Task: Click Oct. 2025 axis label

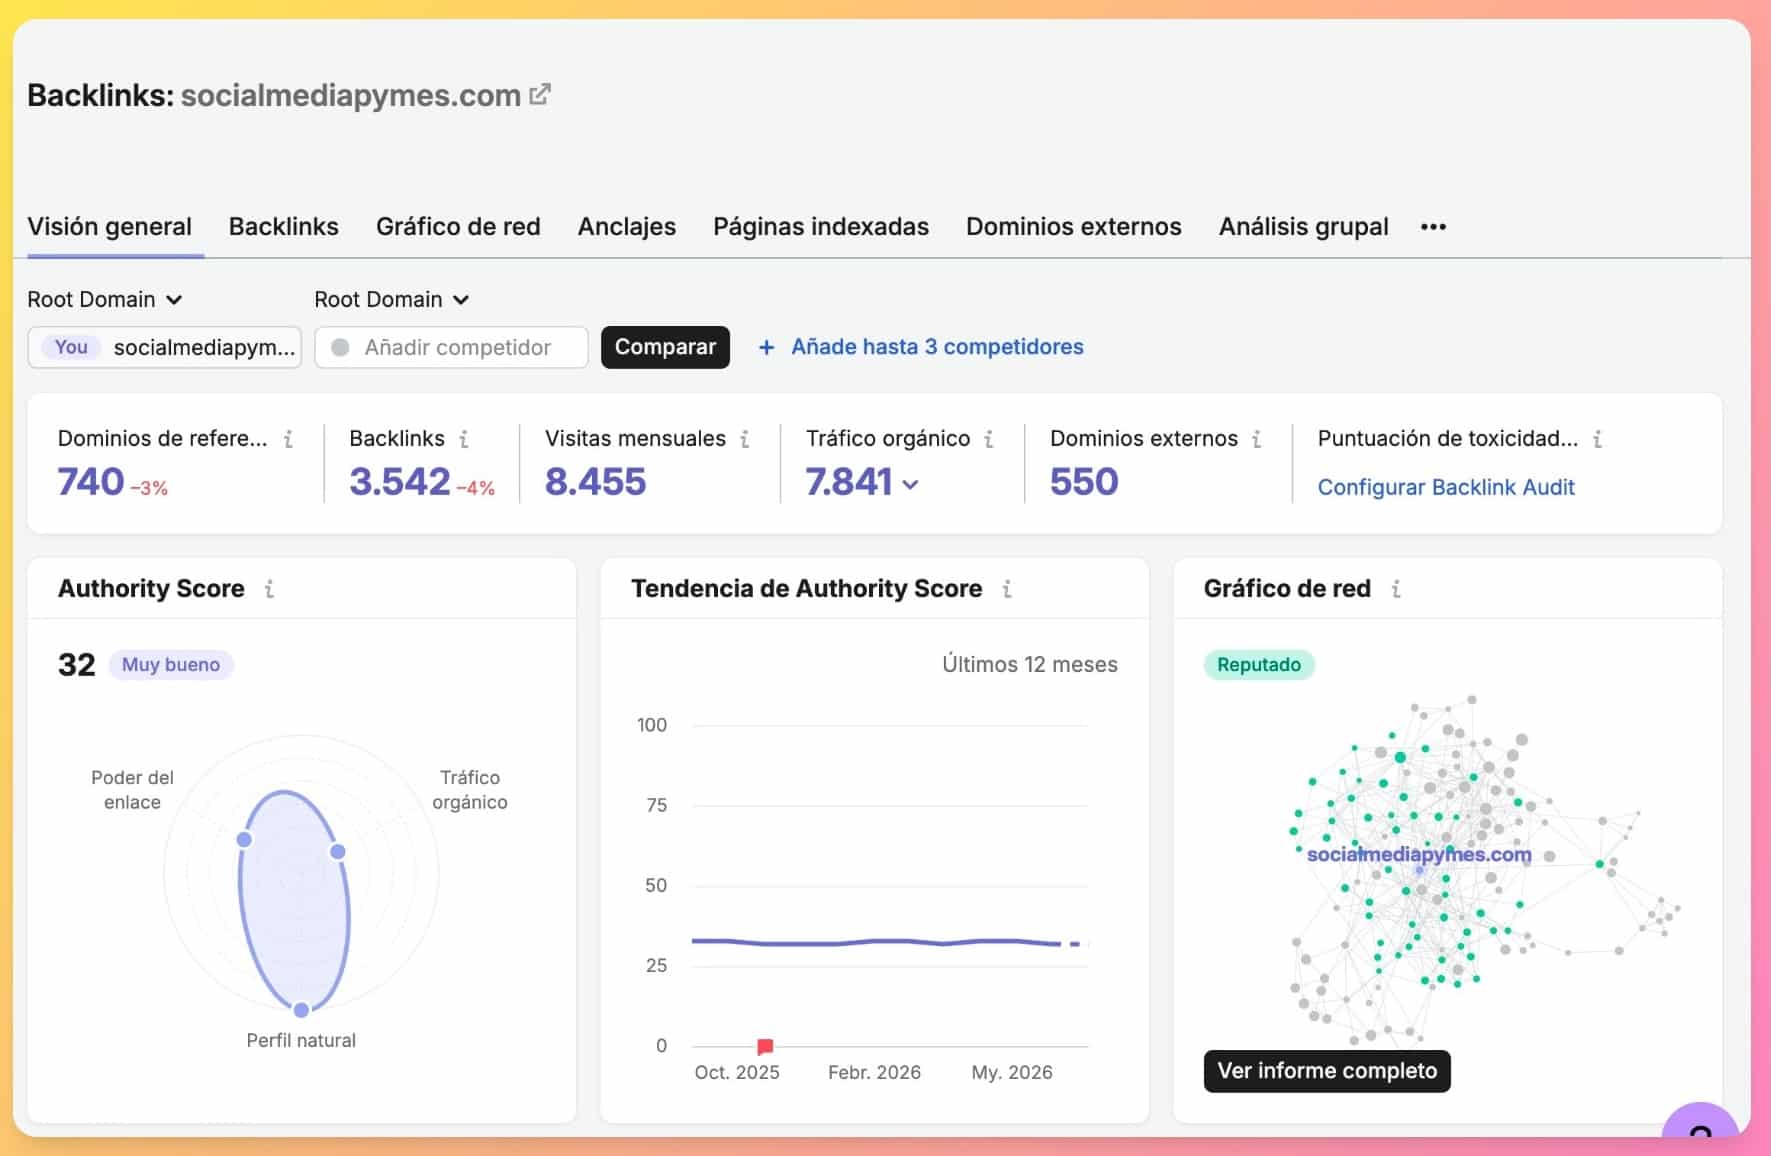Action: tap(737, 1072)
